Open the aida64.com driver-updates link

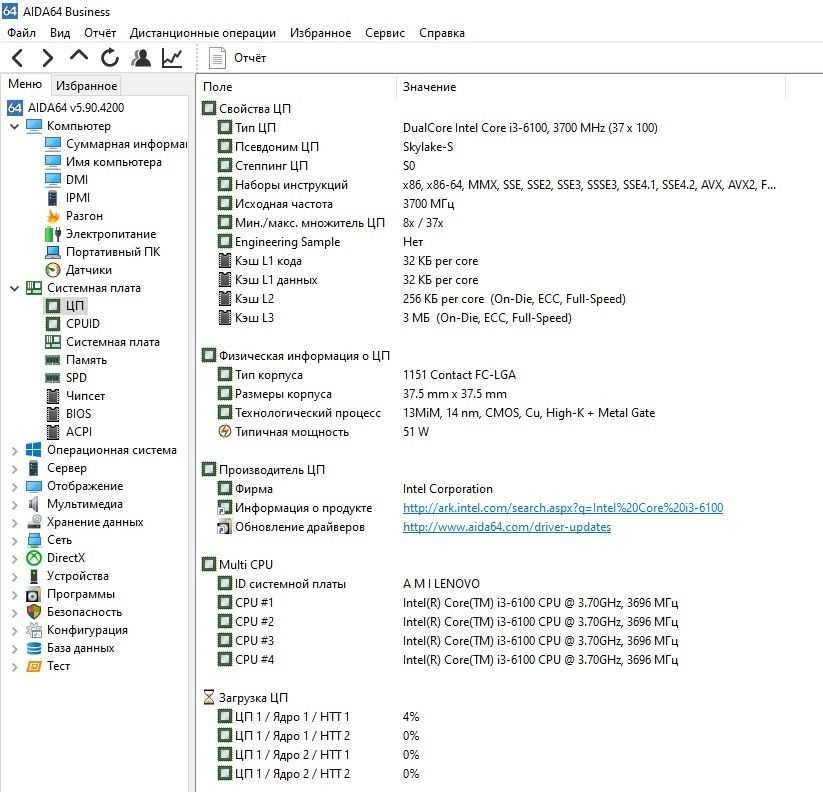(x=507, y=527)
